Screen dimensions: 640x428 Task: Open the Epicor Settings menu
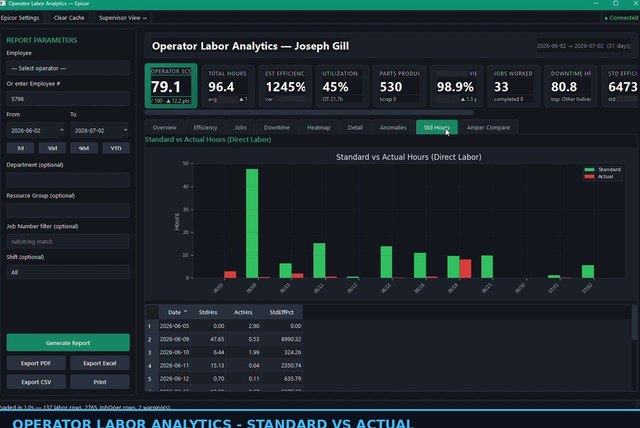(x=20, y=18)
